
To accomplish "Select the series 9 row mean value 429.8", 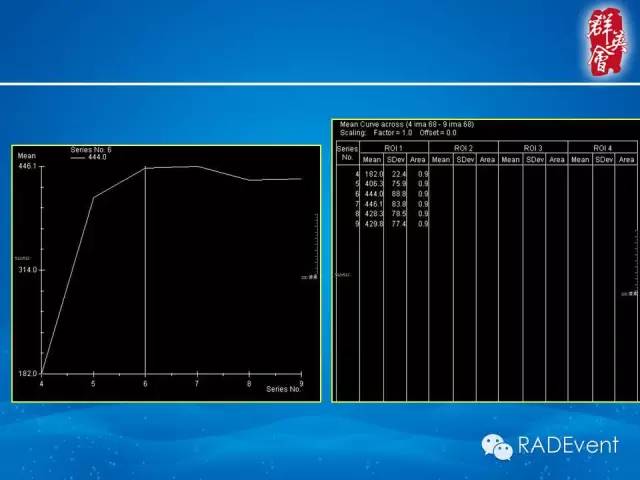I will tap(372, 223).
